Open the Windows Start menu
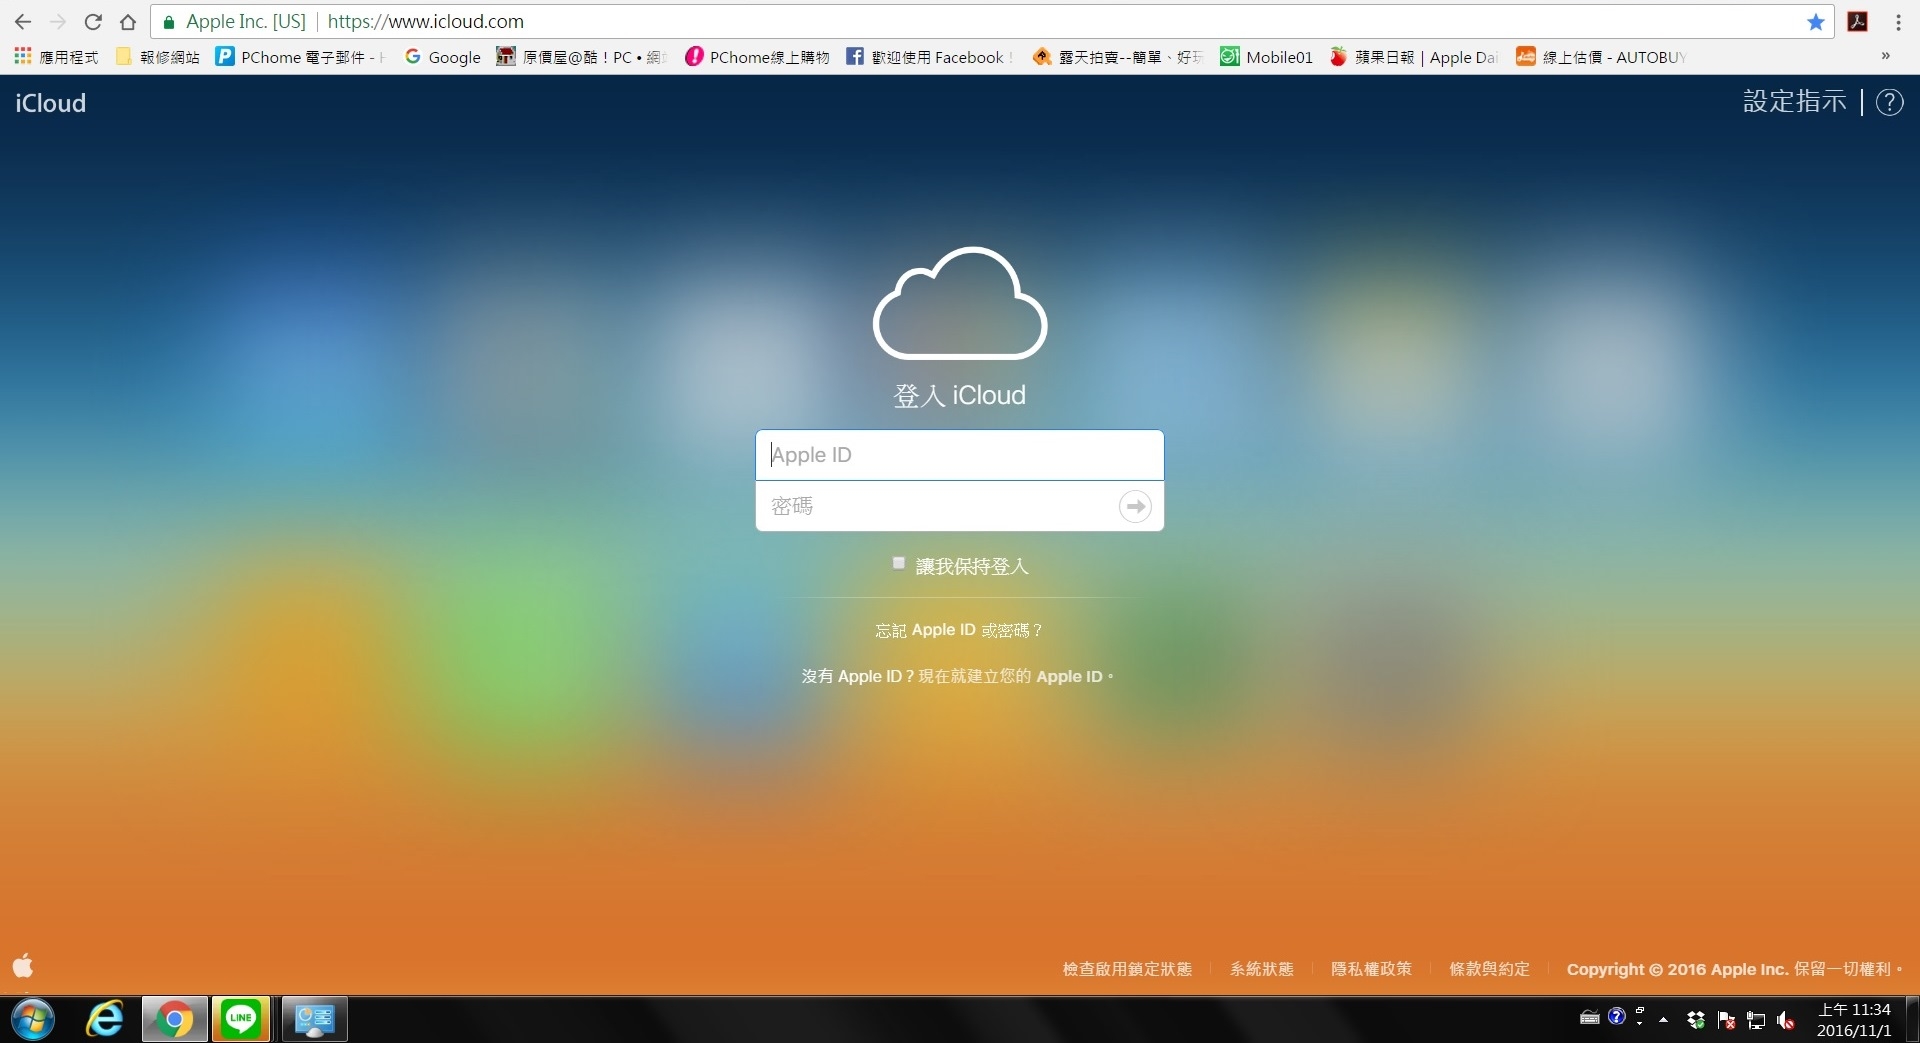 click(x=33, y=1020)
